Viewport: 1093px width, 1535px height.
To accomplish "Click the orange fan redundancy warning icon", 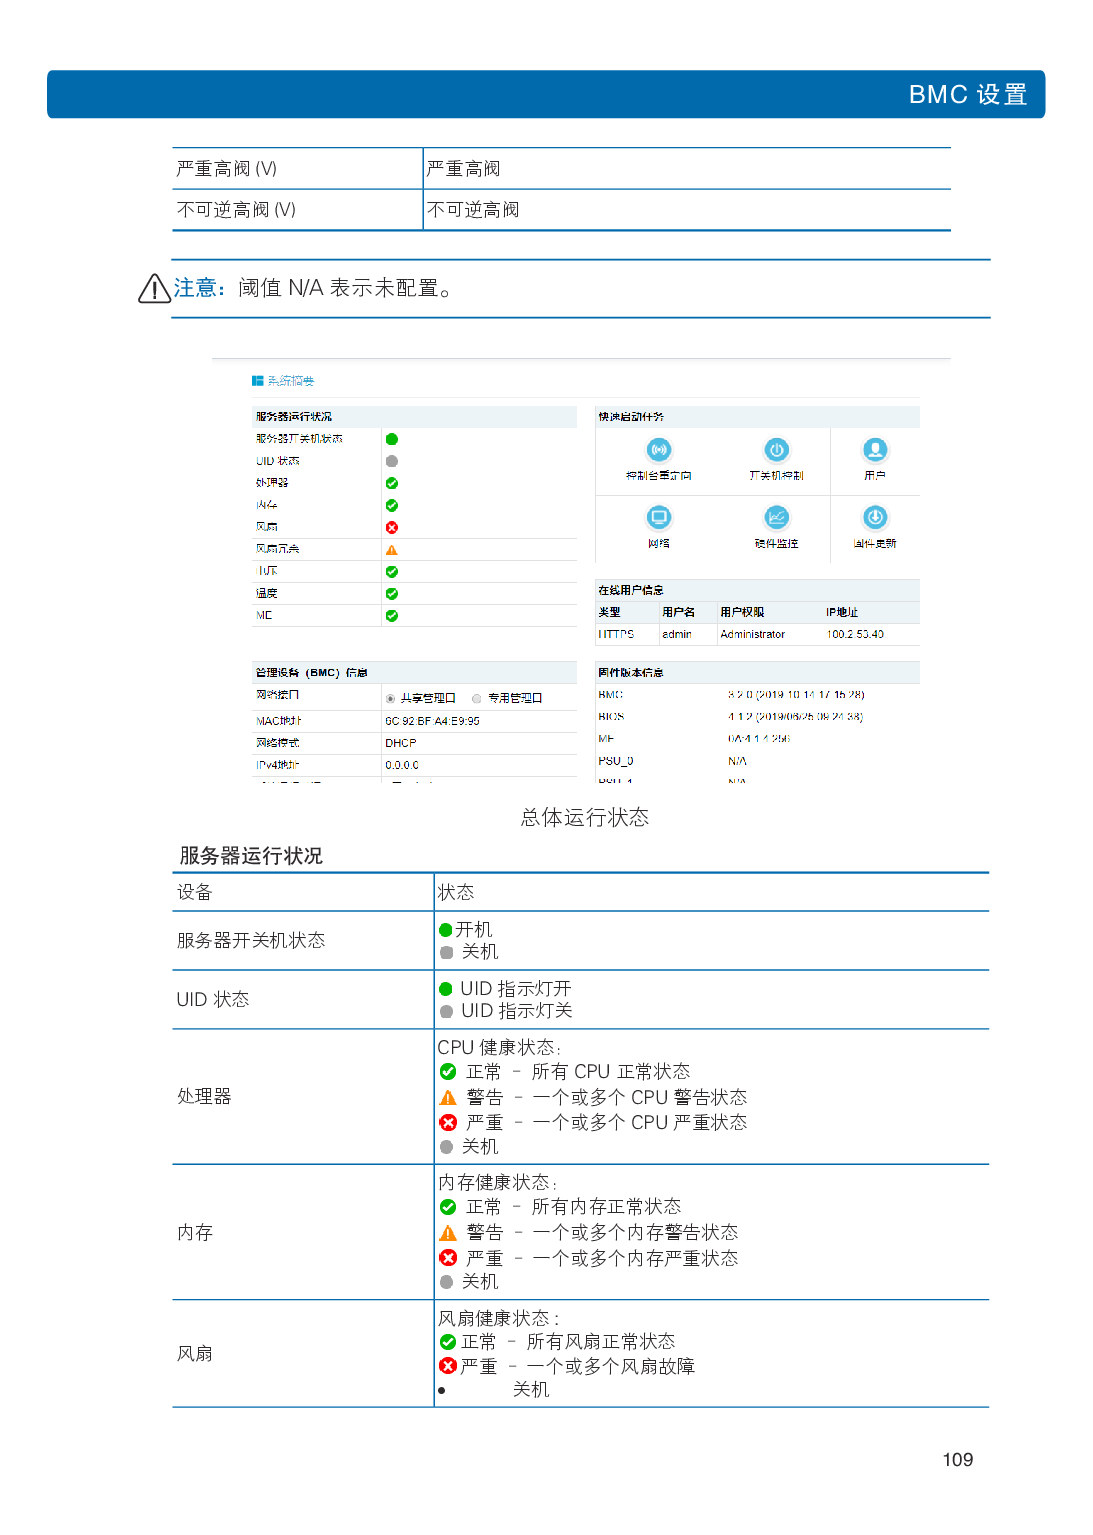I will 392,550.
